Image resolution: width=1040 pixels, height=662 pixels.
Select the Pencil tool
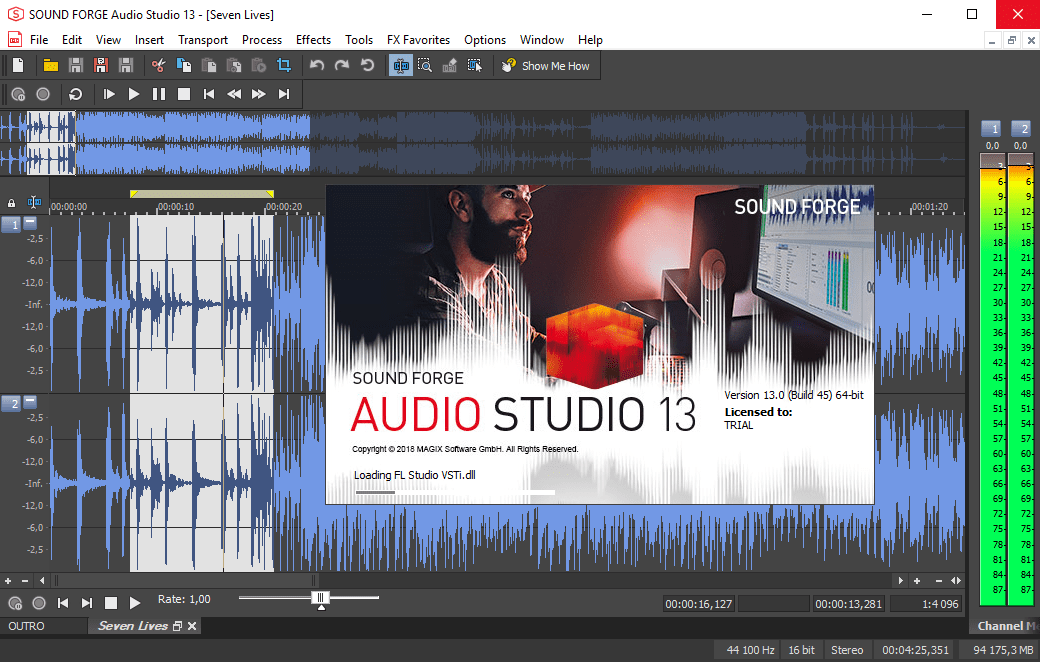pos(450,65)
